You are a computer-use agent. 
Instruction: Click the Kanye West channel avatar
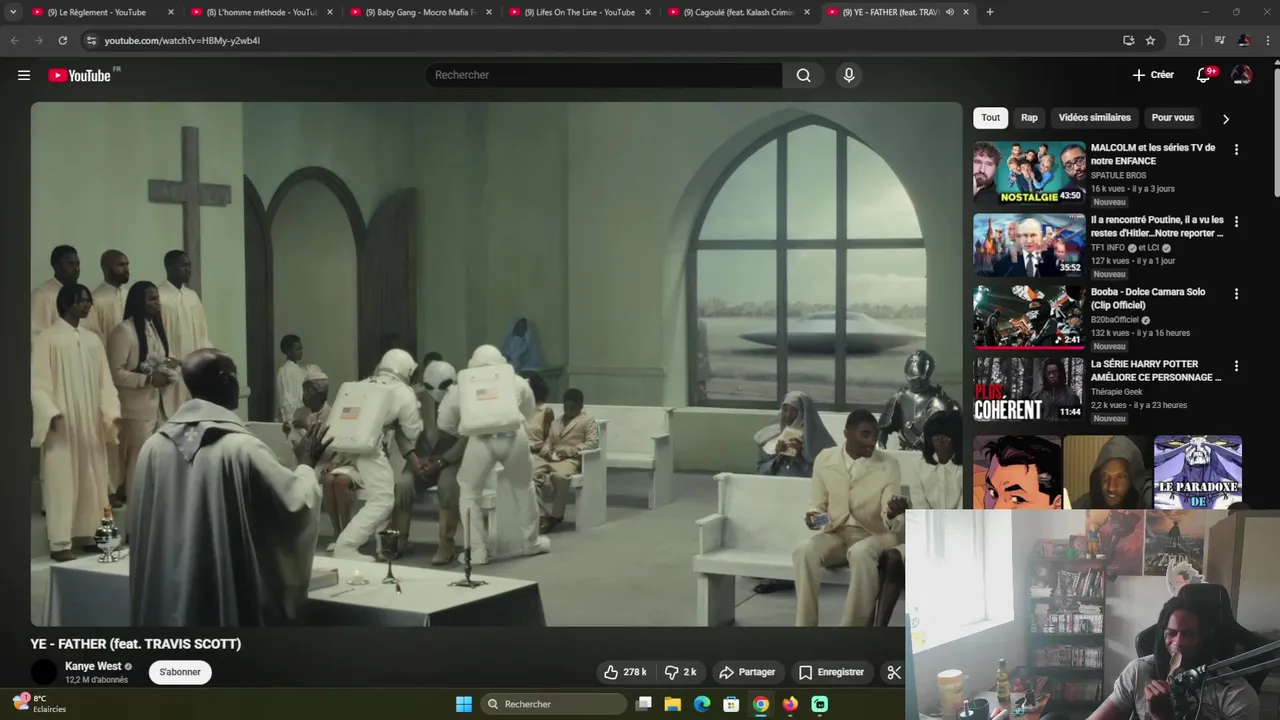(x=44, y=672)
